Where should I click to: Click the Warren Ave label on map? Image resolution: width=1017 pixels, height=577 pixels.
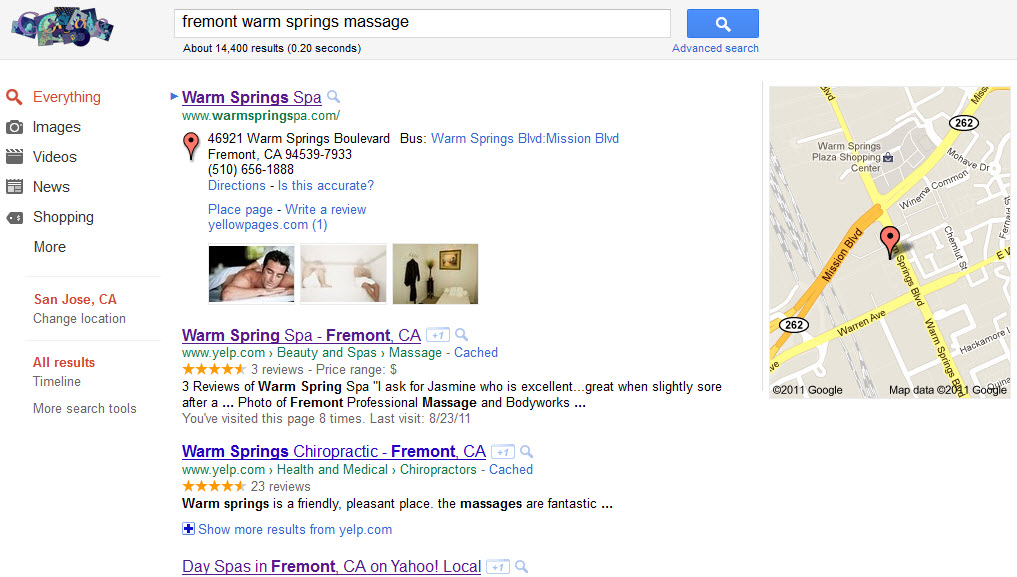(x=861, y=322)
